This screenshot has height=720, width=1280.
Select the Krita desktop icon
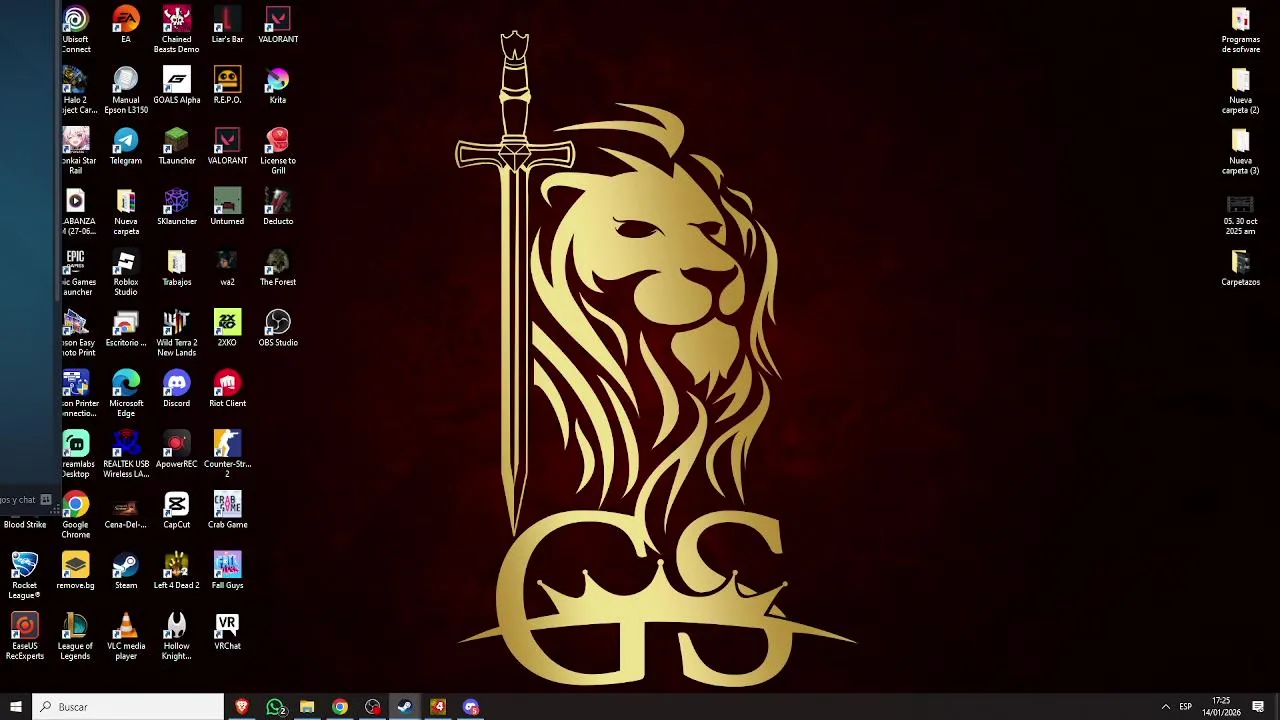[278, 85]
